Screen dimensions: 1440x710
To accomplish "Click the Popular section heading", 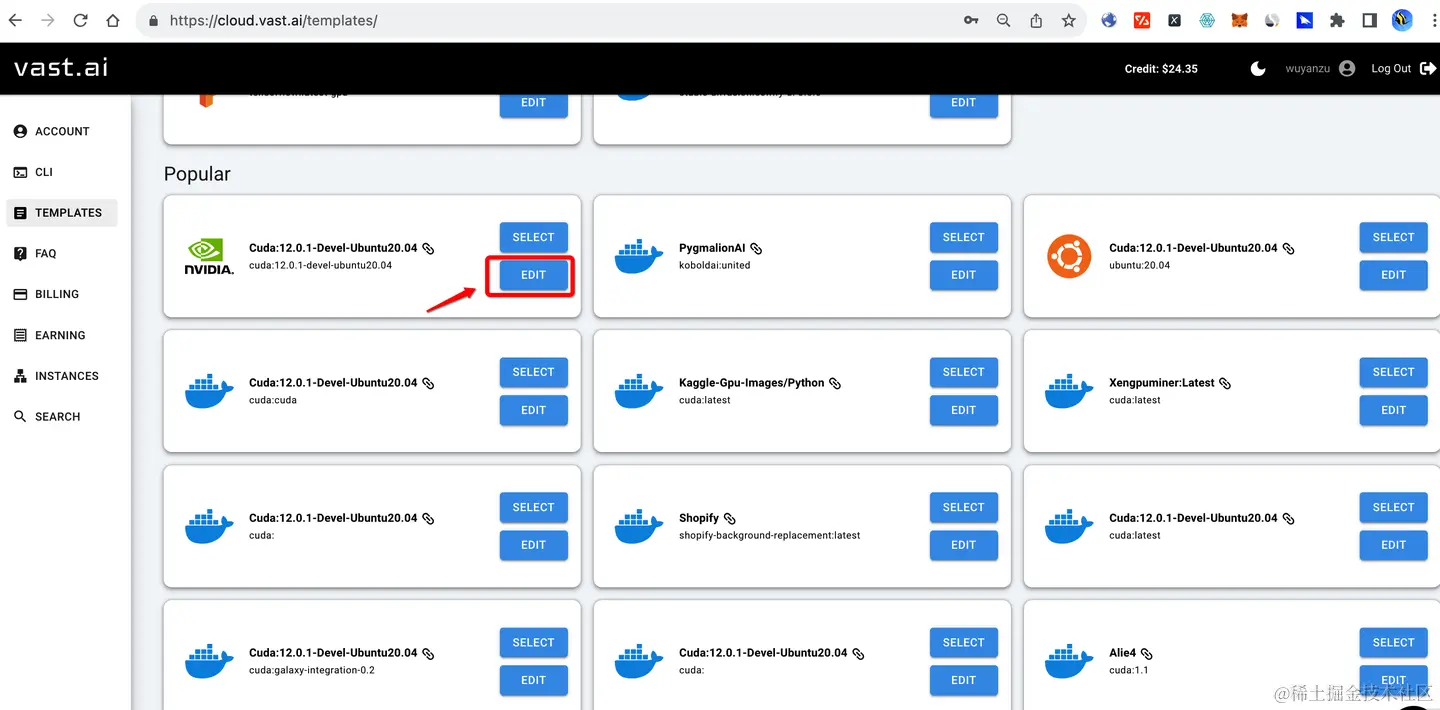I will (x=197, y=174).
